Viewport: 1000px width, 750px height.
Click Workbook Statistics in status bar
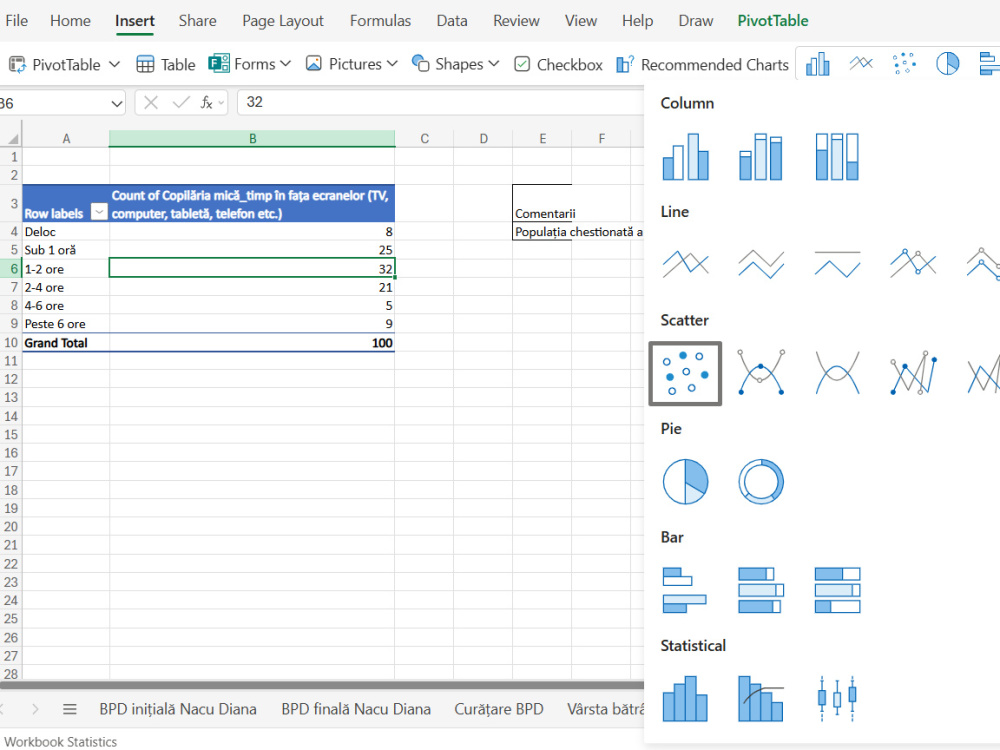tap(61, 742)
